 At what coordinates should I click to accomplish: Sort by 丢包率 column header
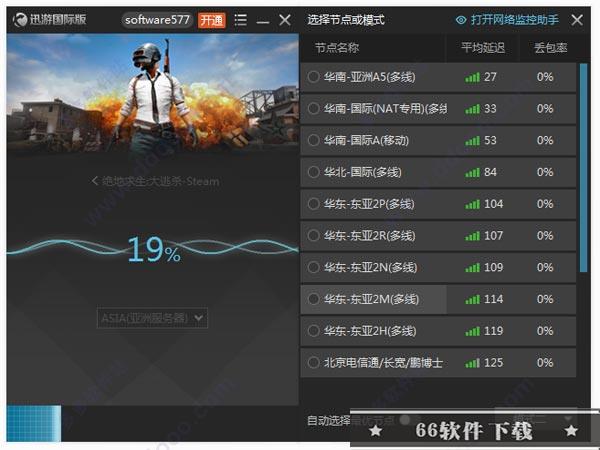551,48
